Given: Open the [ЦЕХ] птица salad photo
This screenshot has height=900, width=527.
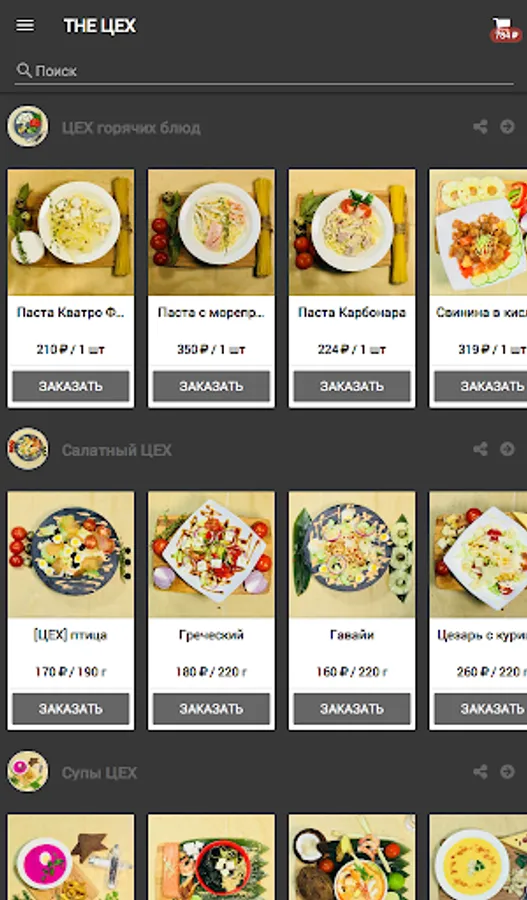Looking at the screenshot, I should click(71, 554).
